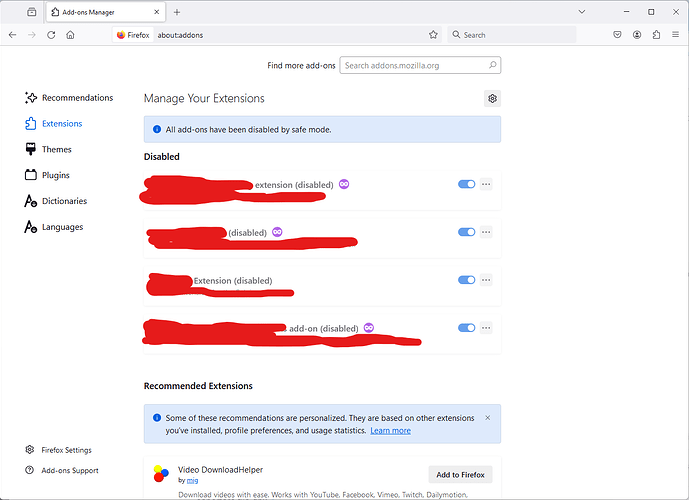Viewport: 689px width, 500px height.
Task: Click private browsing badge on first extension
Action: (344, 184)
